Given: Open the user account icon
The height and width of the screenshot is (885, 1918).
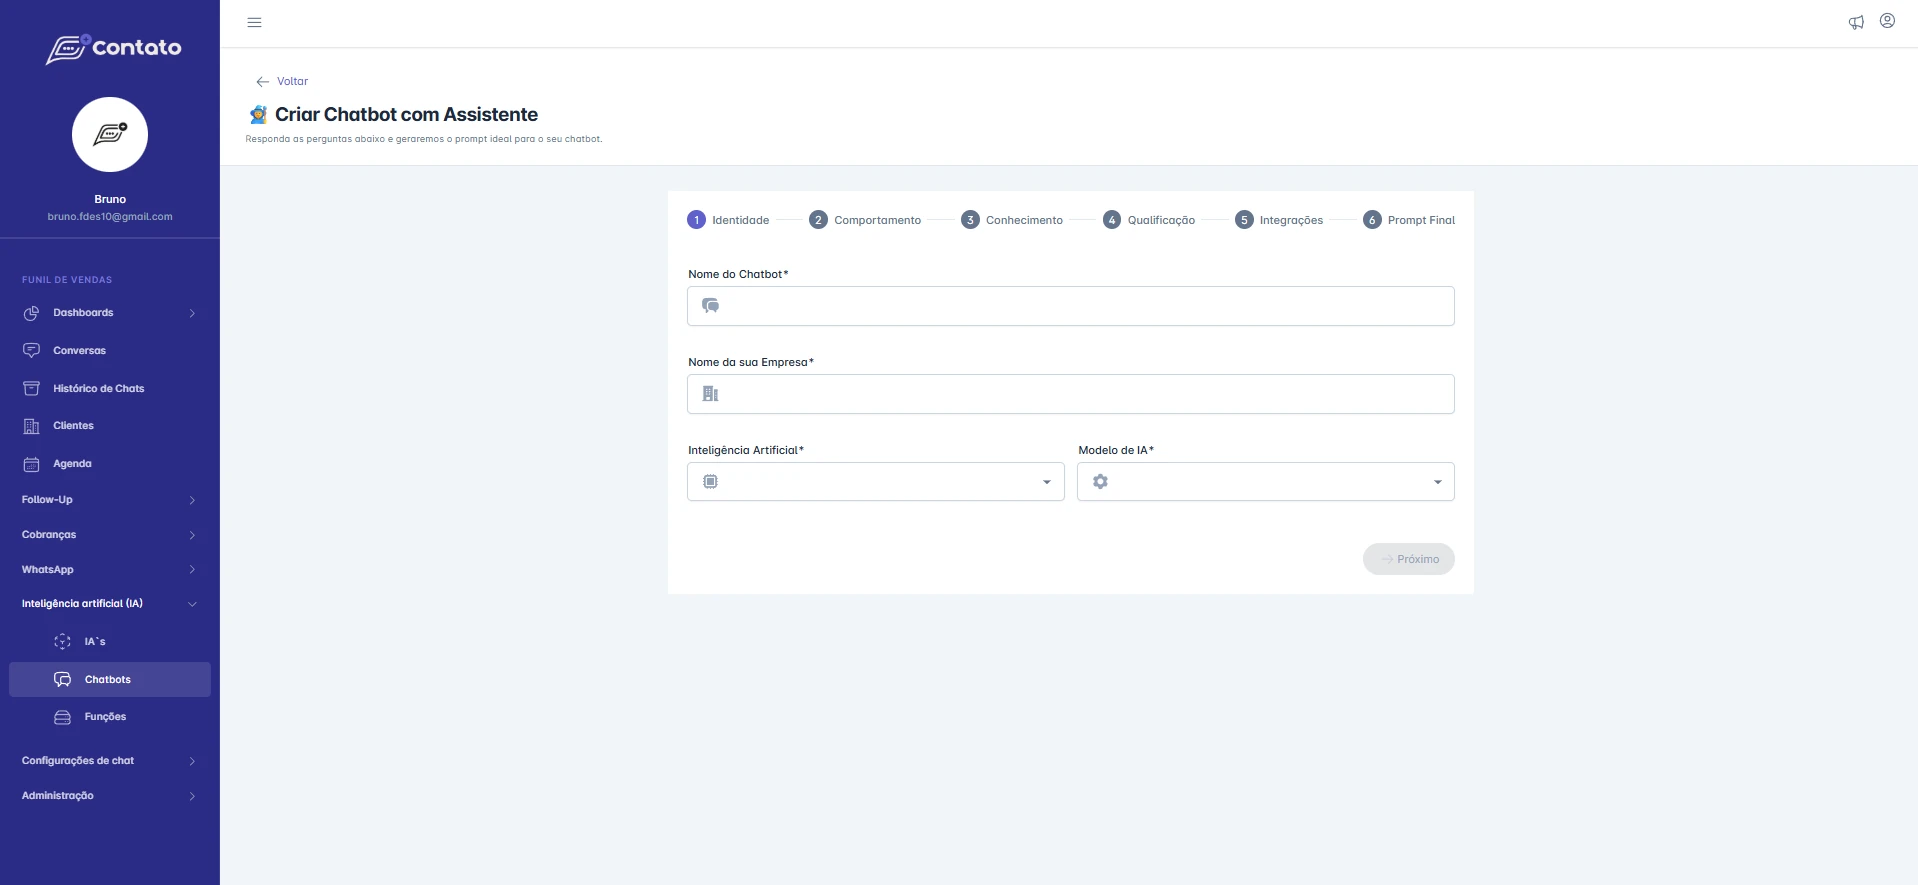Looking at the screenshot, I should click(1887, 21).
